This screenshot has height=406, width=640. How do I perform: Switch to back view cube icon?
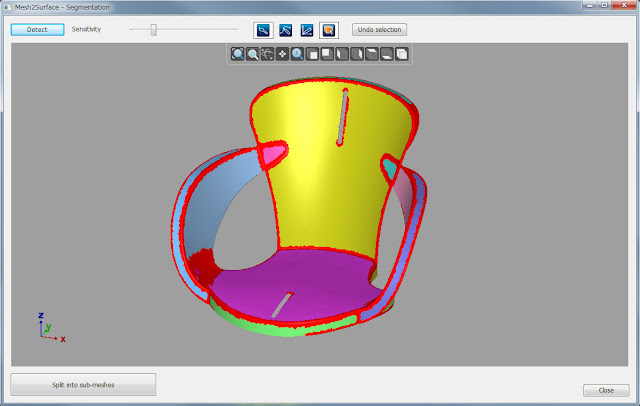pos(327,54)
